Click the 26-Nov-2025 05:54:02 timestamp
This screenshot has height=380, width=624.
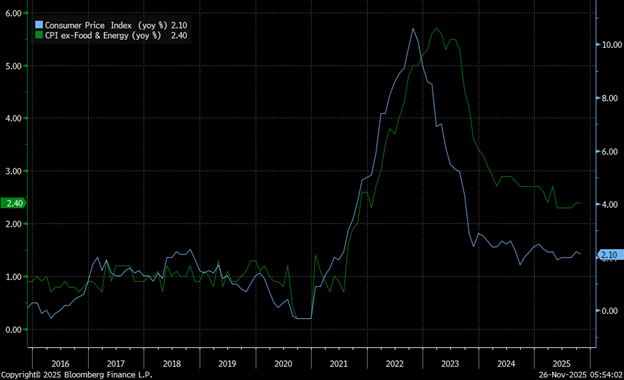[581, 375]
